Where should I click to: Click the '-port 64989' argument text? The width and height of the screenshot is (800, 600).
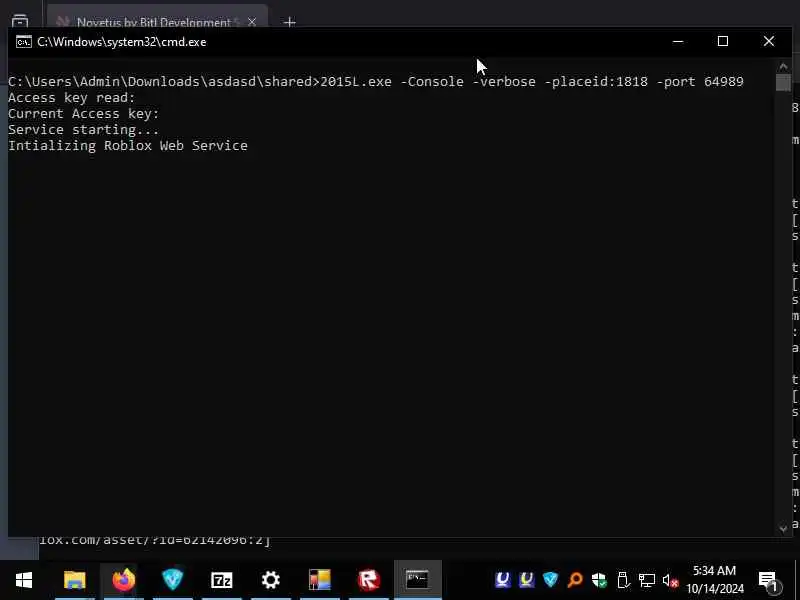pyautogui.click(x=700, y=82)
